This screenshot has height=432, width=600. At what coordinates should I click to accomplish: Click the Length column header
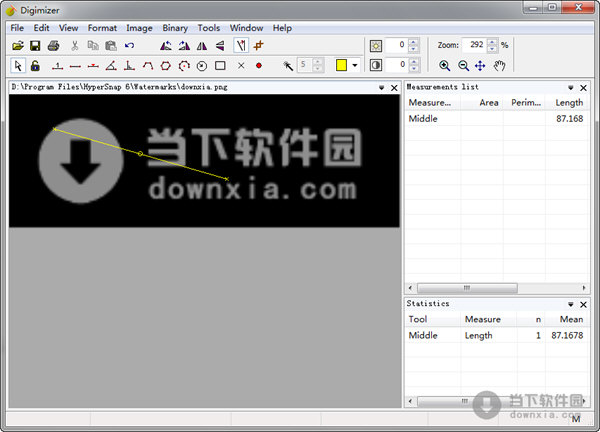click(x=567, y=103)
